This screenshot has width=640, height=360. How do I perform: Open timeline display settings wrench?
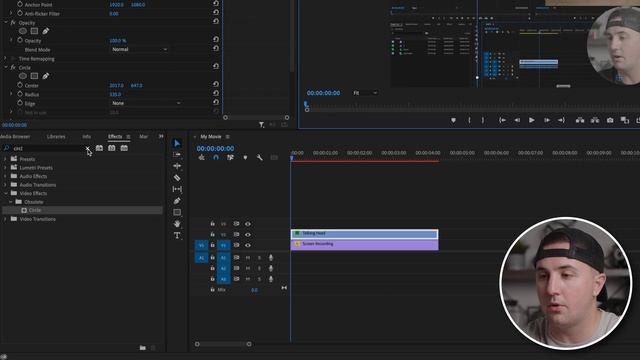(260, 158)
